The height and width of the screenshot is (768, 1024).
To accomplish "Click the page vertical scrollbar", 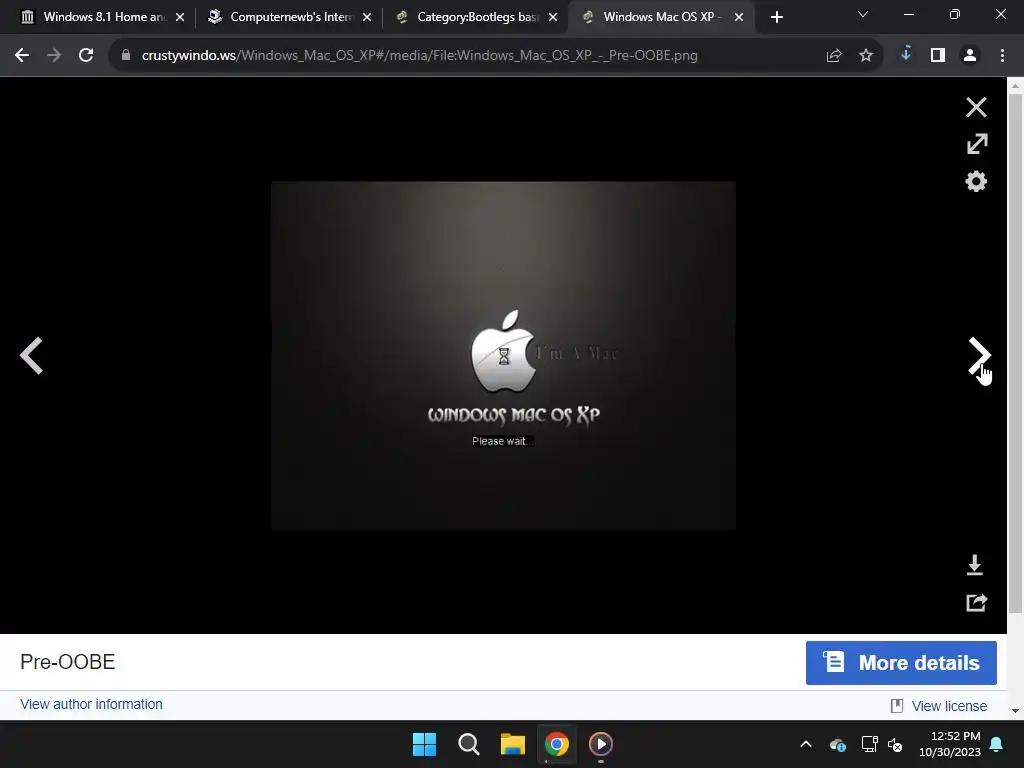I will coord(1016,353).
